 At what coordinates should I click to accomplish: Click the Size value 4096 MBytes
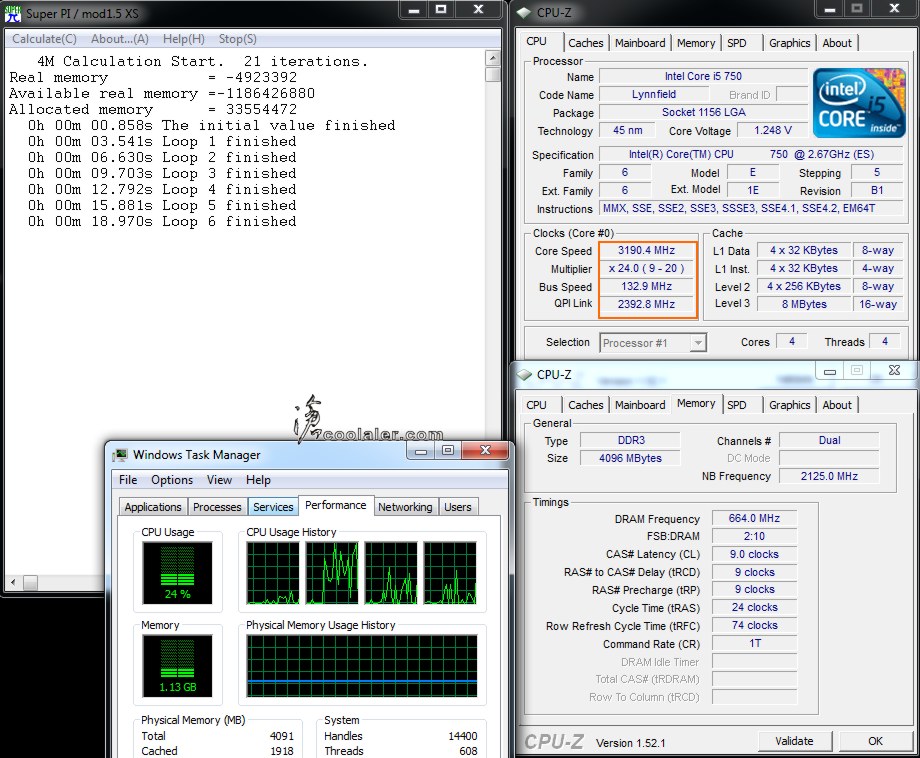[630, 458]
